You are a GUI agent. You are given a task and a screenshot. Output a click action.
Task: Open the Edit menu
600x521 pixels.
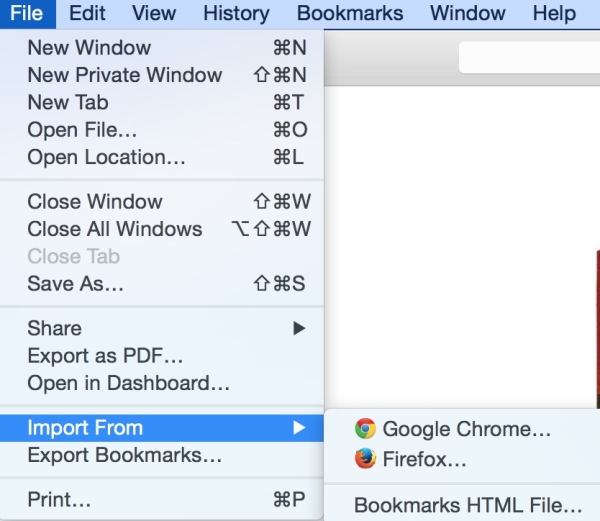click(88, 14)
